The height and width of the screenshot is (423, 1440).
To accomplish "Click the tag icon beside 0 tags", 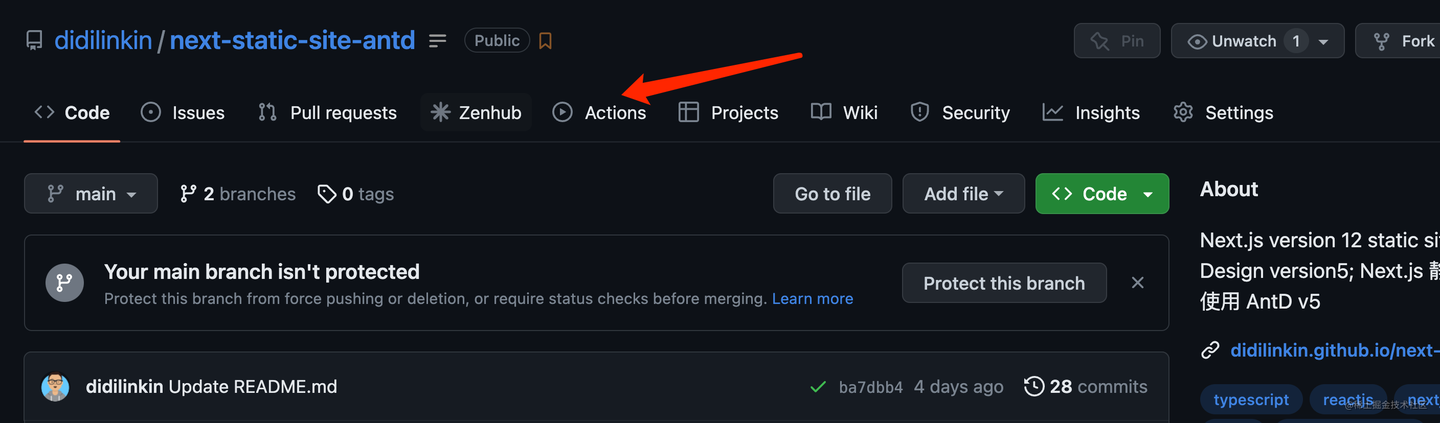I will 327,194.
